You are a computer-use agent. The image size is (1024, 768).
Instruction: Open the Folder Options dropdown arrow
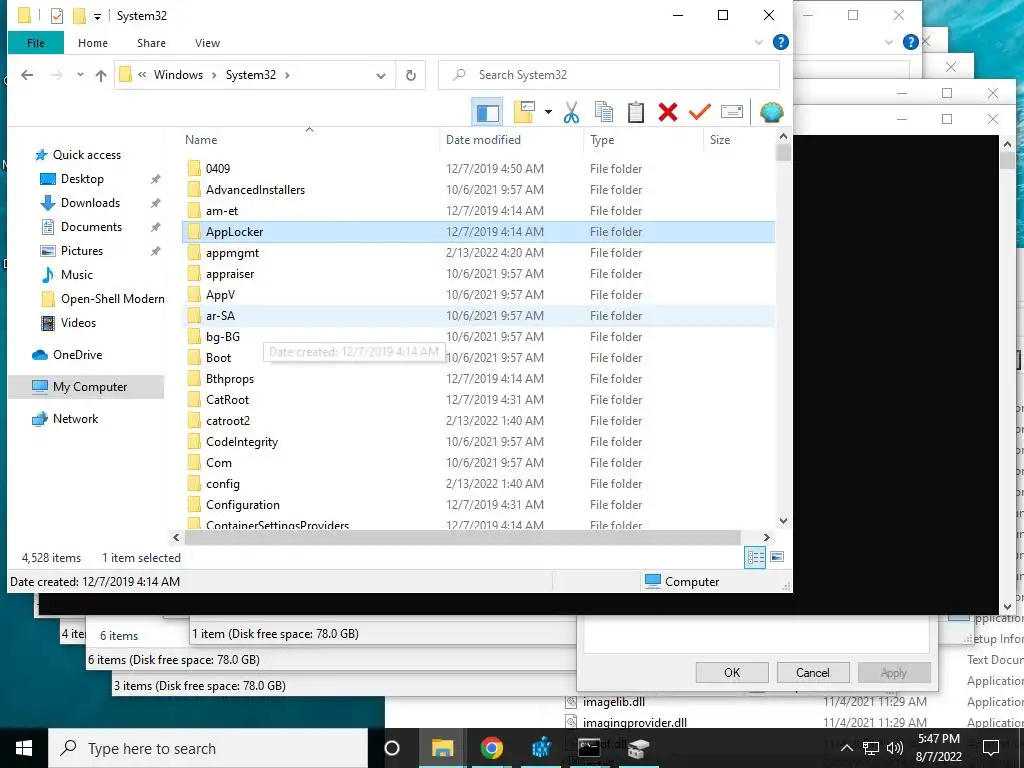coord(548,112)
